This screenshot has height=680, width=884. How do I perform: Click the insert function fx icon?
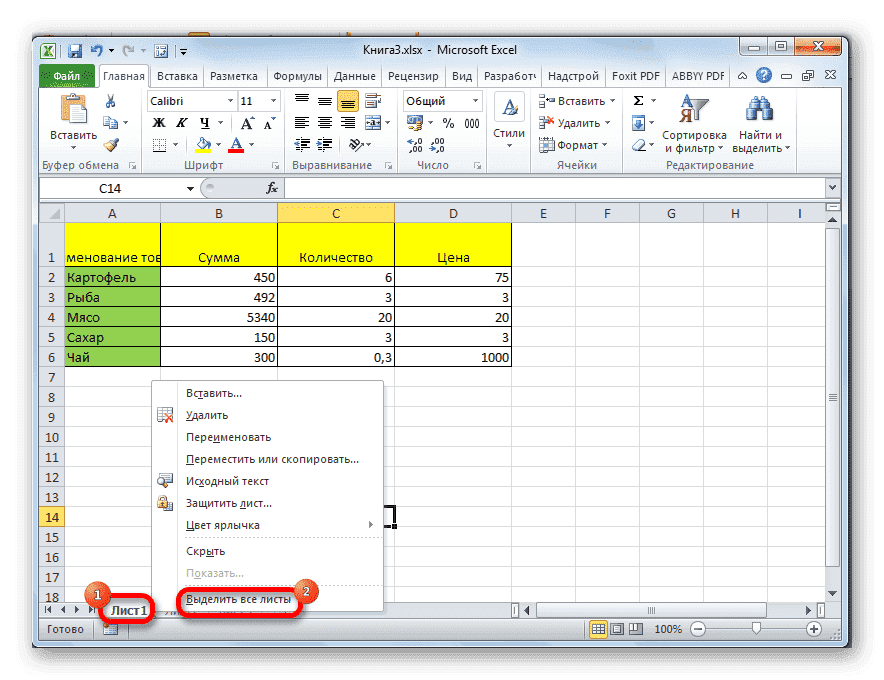271,188
